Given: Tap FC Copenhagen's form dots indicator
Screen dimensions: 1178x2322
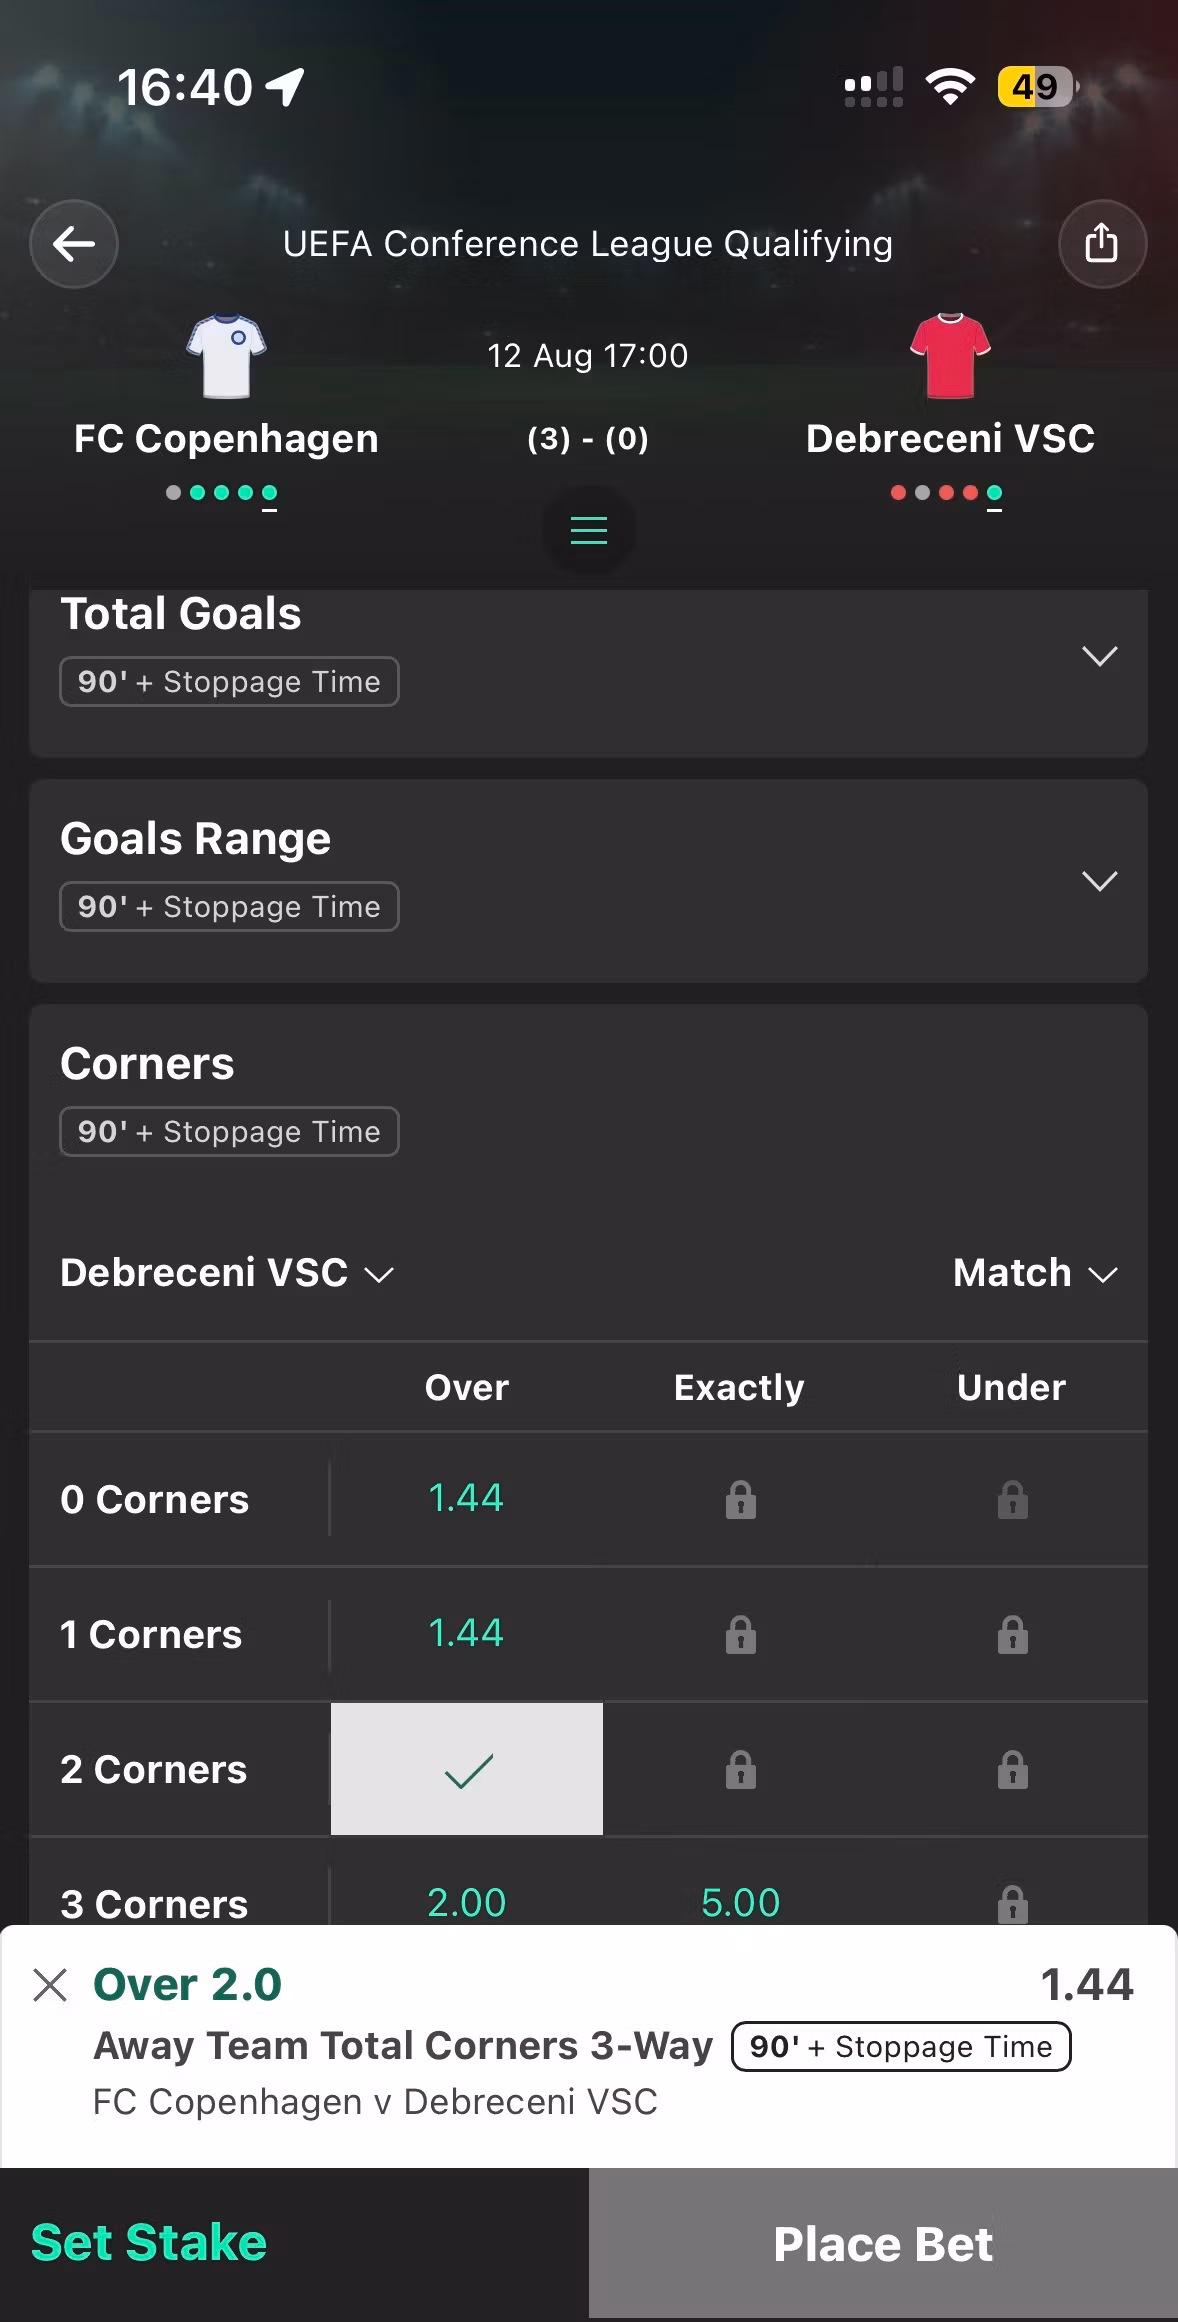Looking at the screenshot, I should 222,493.
